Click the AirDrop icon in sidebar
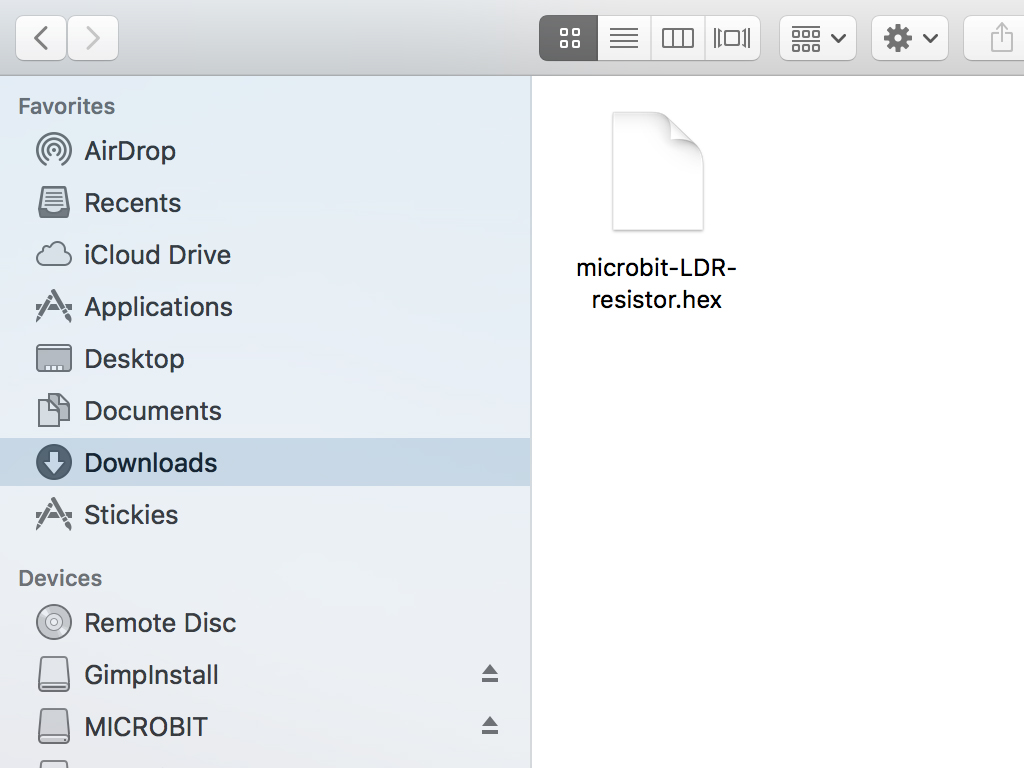1024x768 pixels. click(x=54, y=151)
